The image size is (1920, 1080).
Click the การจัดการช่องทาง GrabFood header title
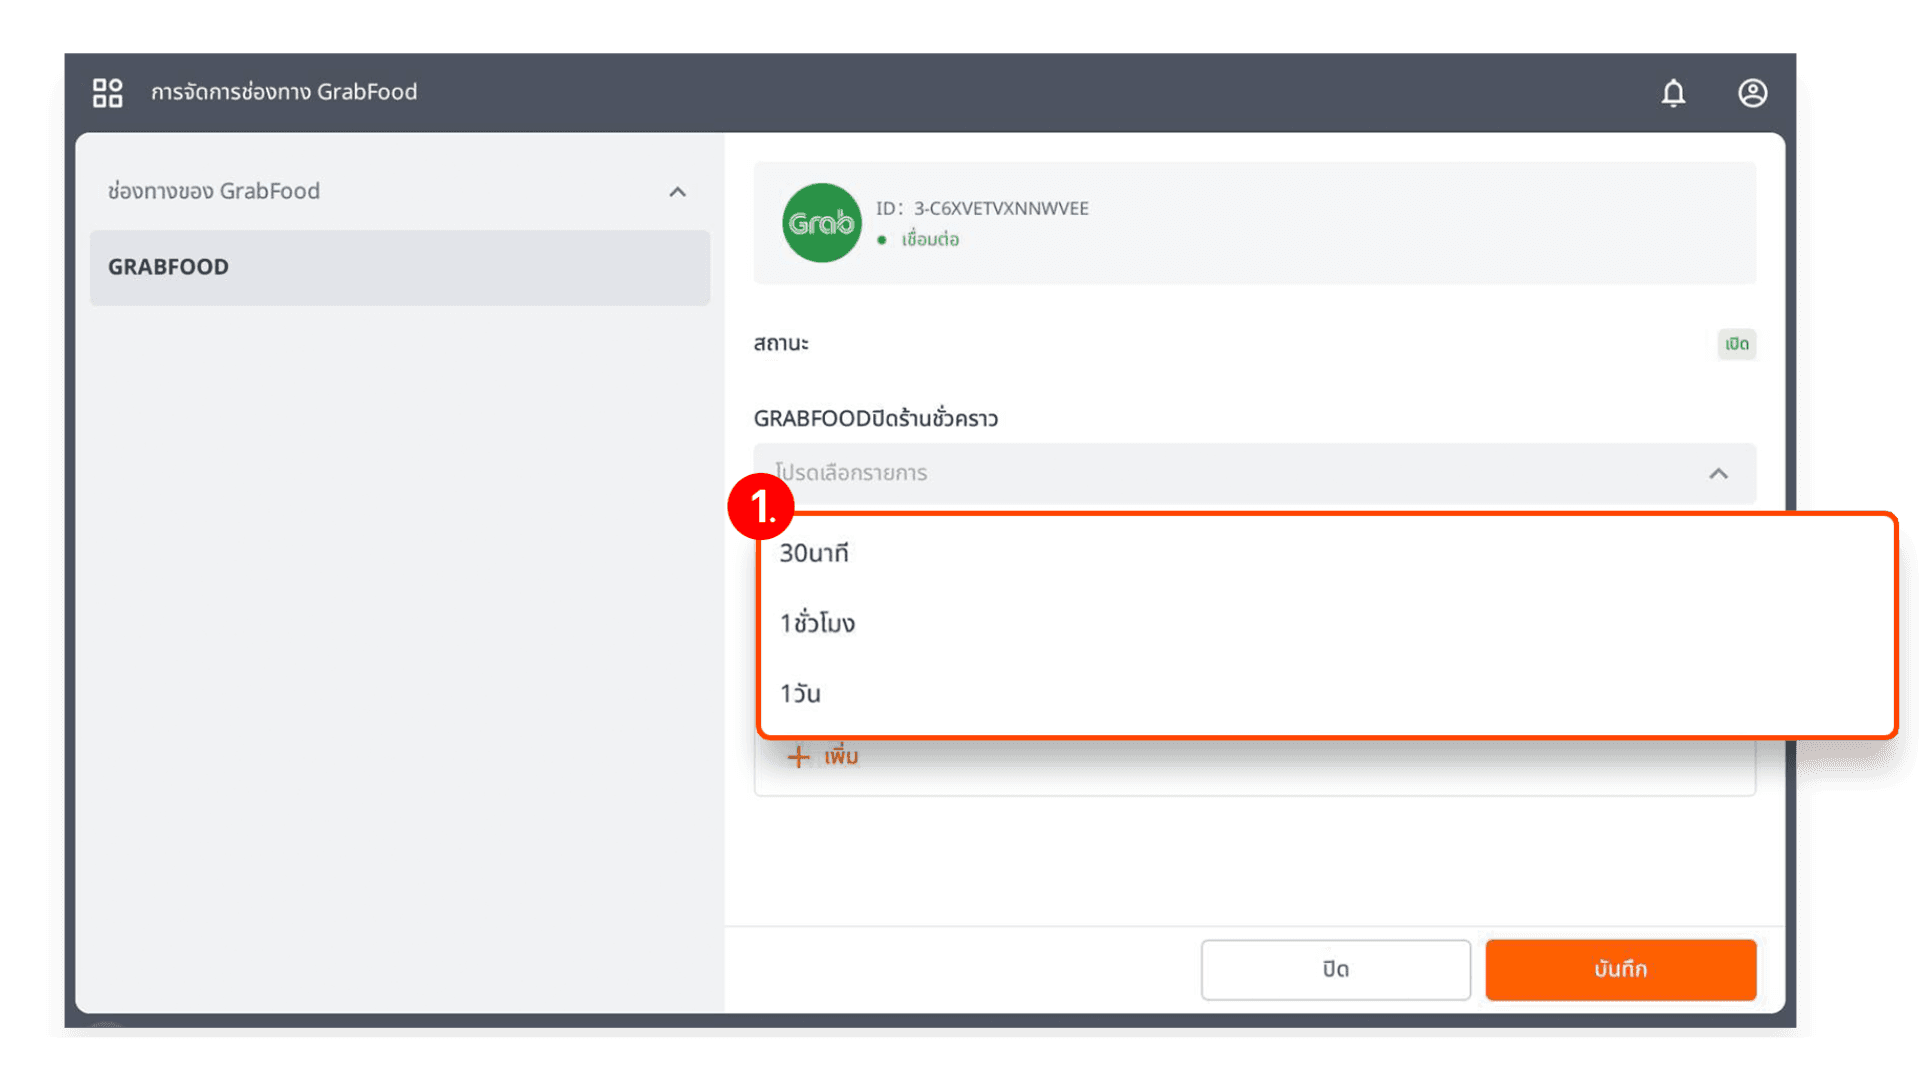(x=285, y=92)
